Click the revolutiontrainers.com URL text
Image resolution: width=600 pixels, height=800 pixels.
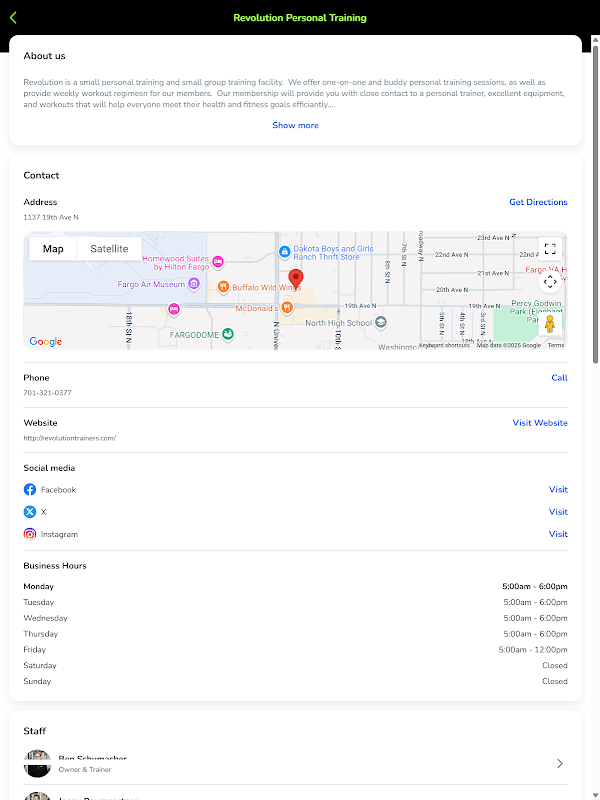coord(69,438)
